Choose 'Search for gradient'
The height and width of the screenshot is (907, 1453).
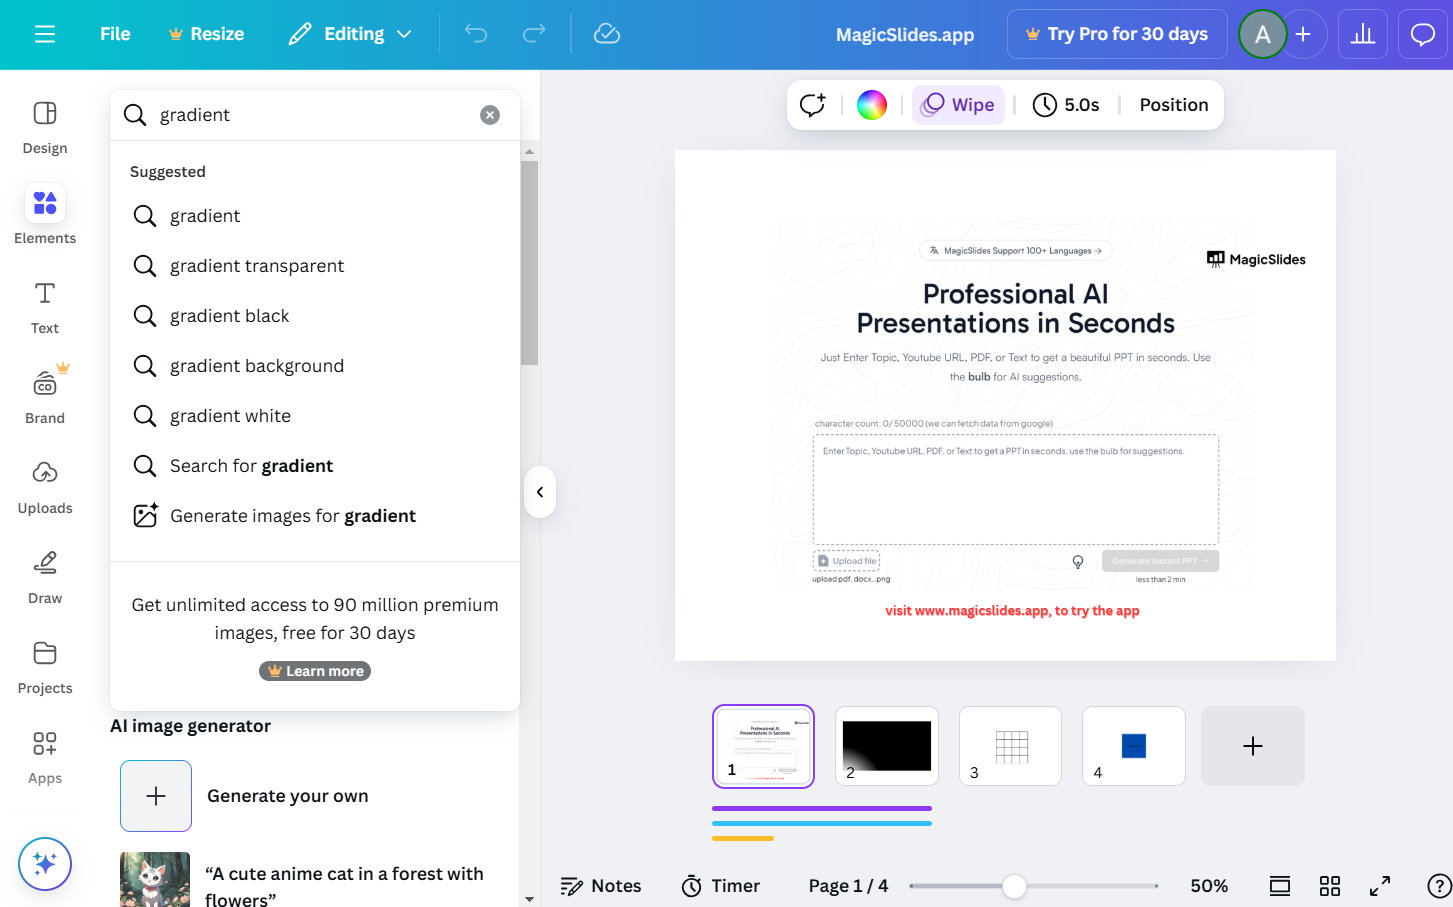pos(315,466)
